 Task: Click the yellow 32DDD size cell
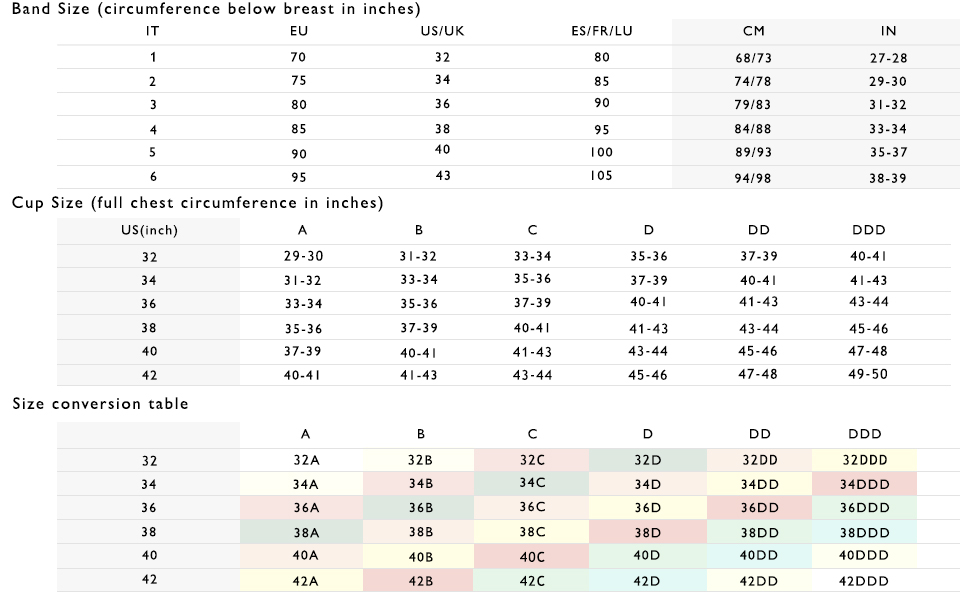[x=865, y=461]
